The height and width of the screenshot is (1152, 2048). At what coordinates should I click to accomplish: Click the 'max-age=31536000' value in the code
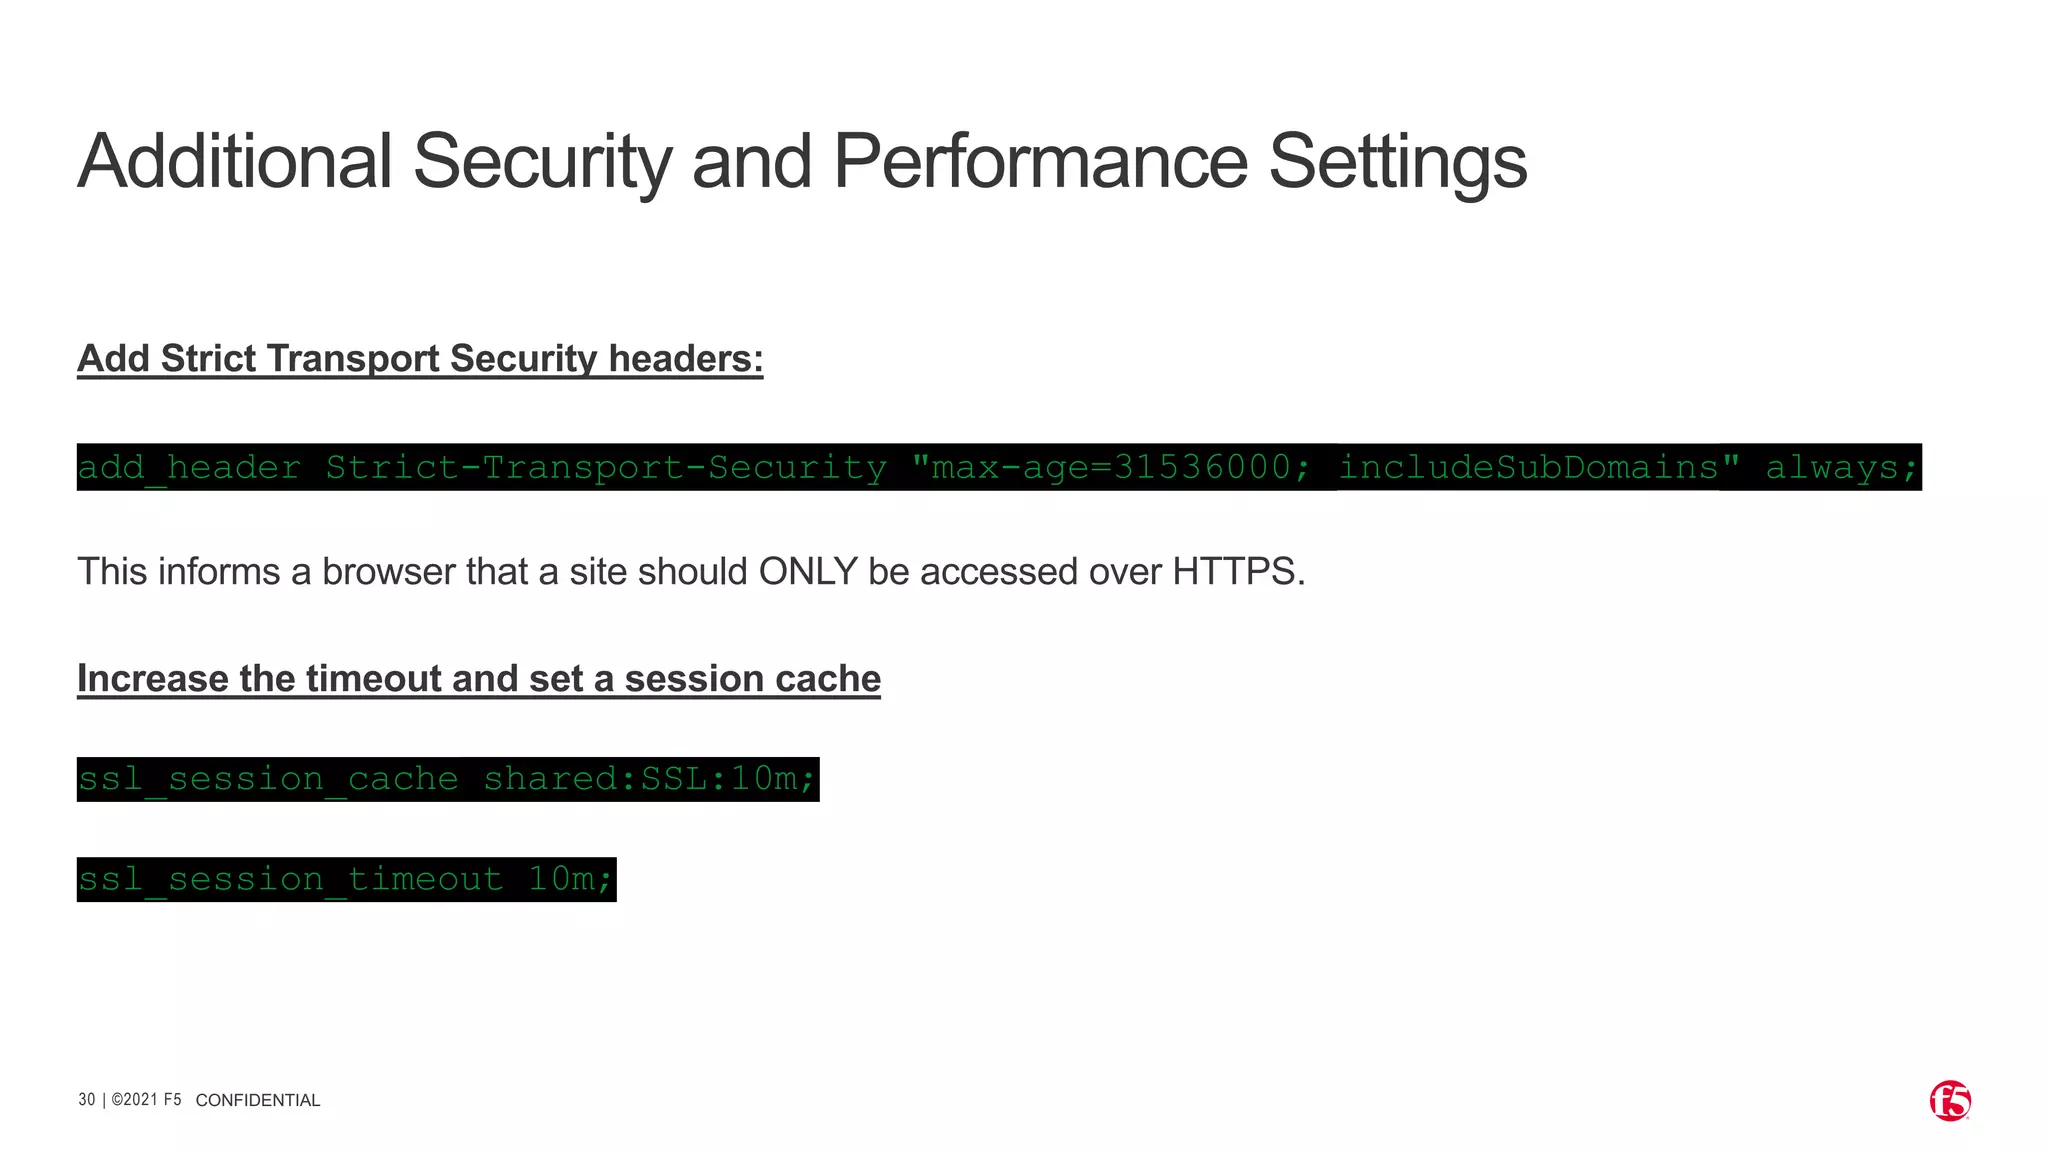pyautogui.click(x=1112, y=467)
